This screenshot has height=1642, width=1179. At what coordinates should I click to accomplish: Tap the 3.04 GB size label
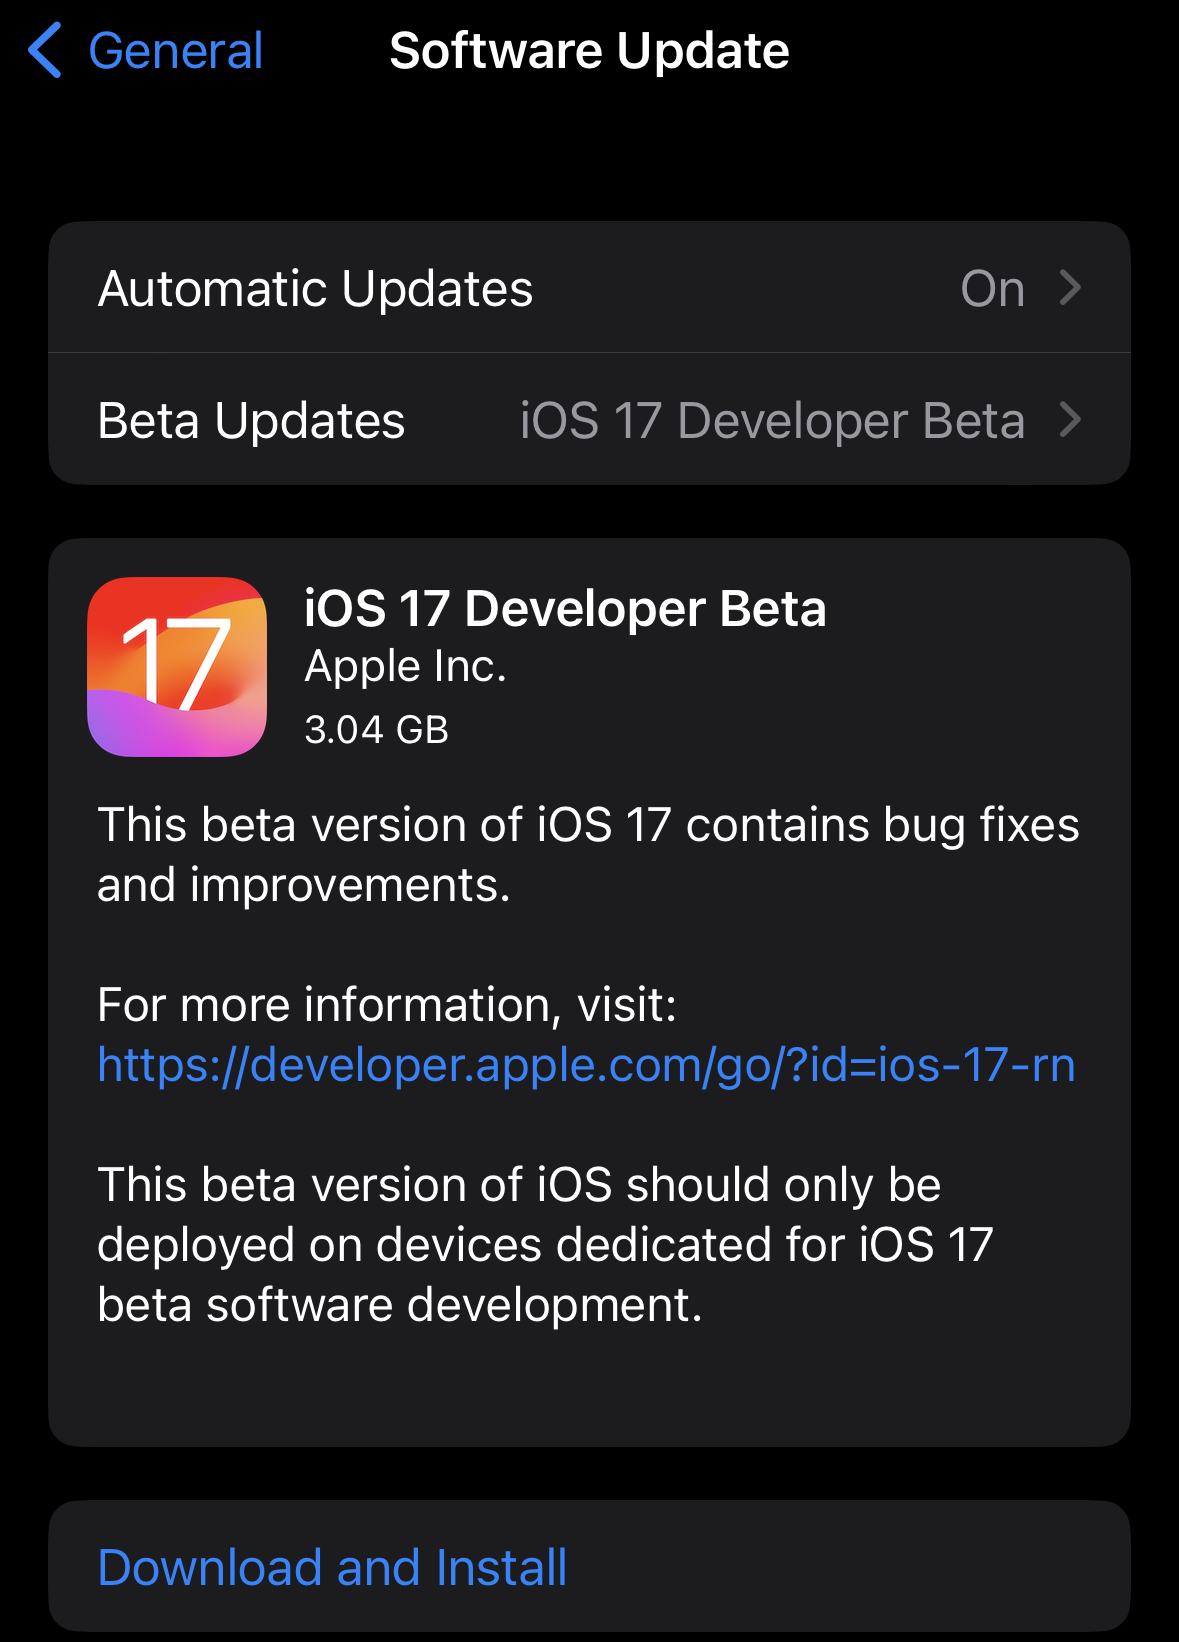pyautogui.click(x=376, y=730)
